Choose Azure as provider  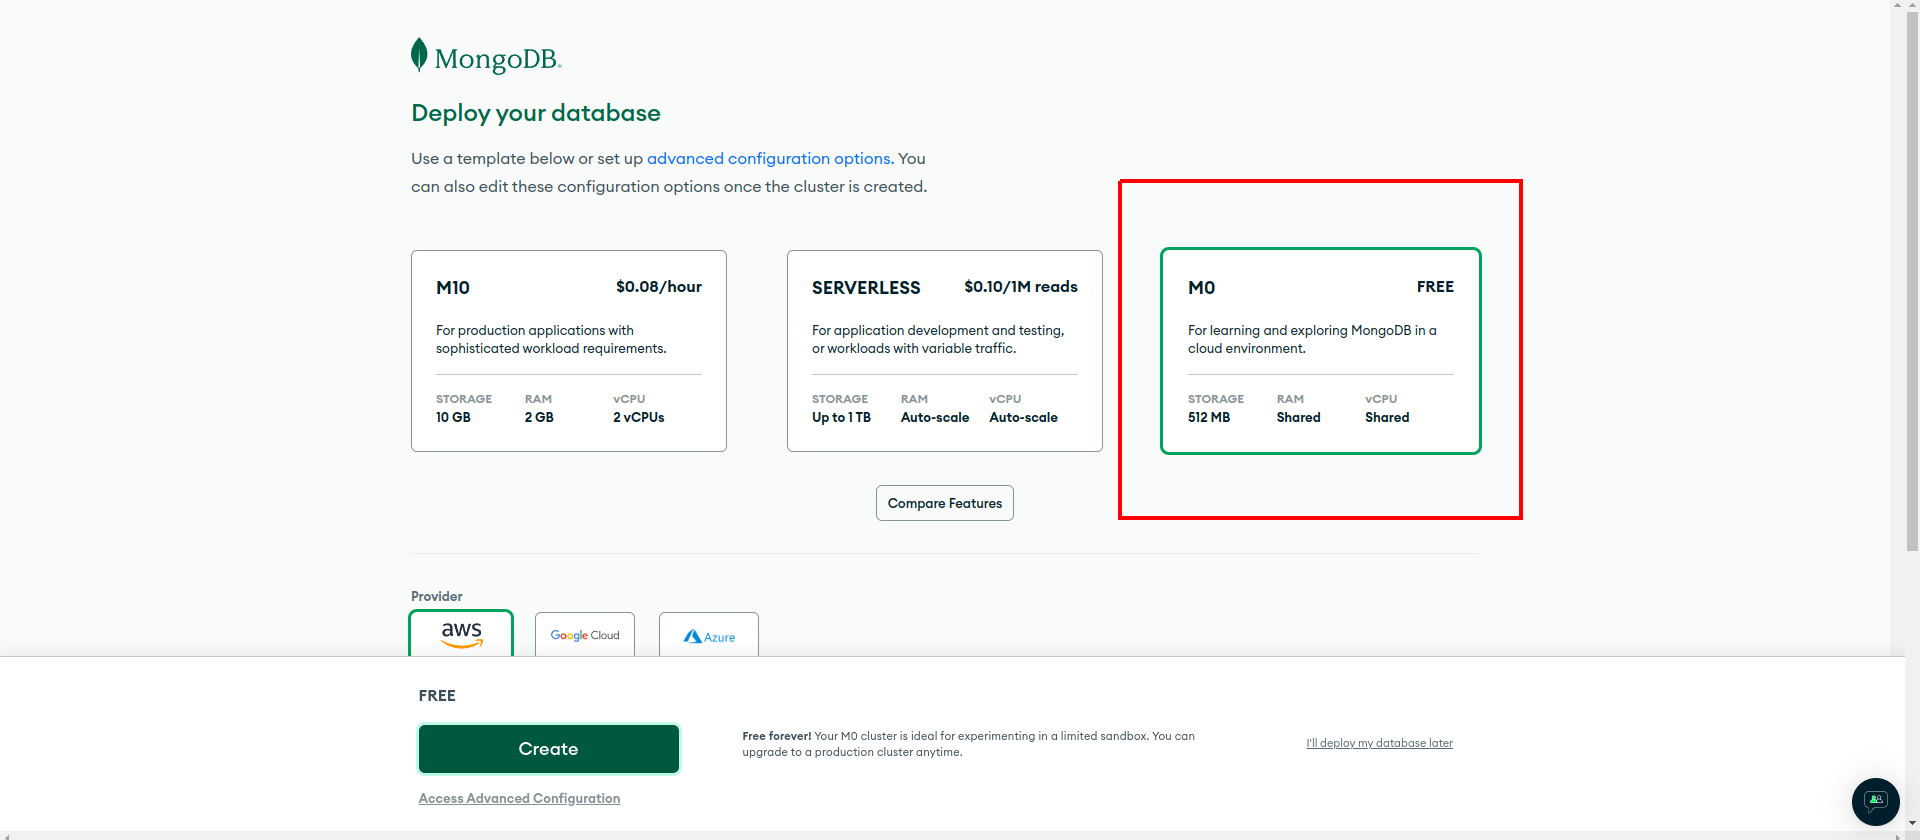pyautogui.click(x=709, y=635)
